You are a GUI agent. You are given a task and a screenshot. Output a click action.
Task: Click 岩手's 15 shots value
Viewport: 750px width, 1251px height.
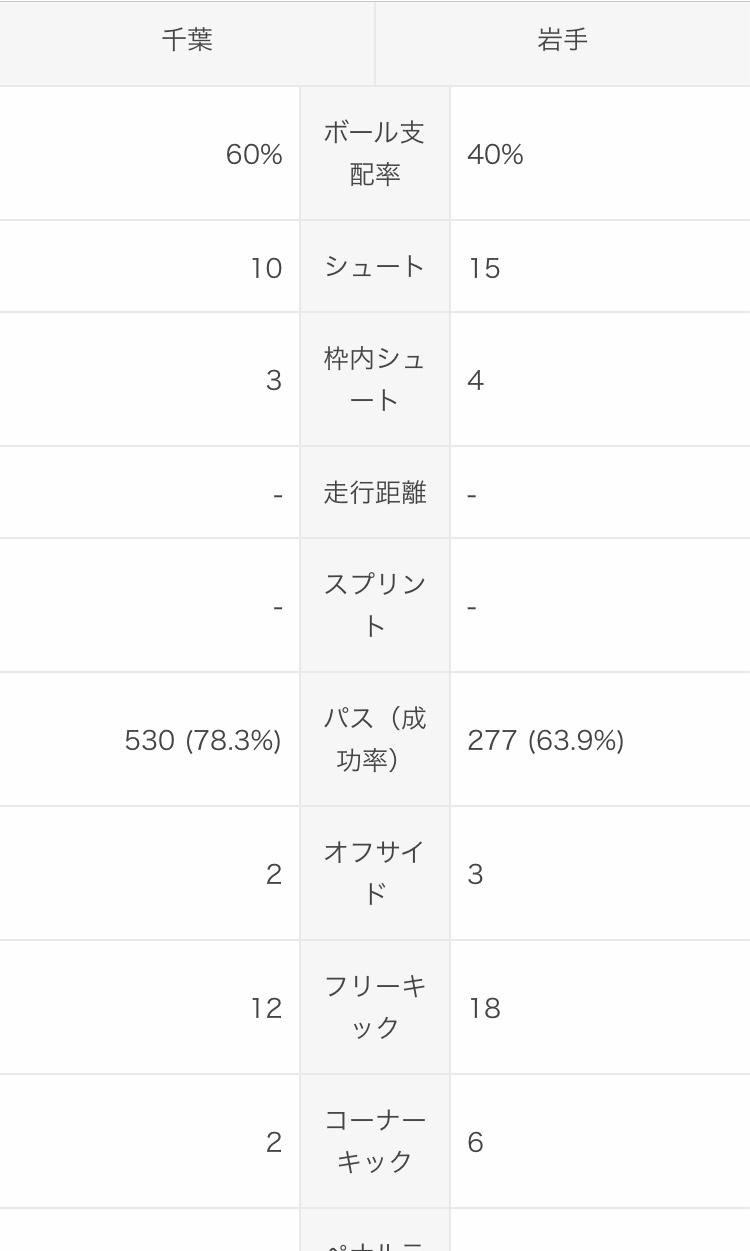pos(484,268)
